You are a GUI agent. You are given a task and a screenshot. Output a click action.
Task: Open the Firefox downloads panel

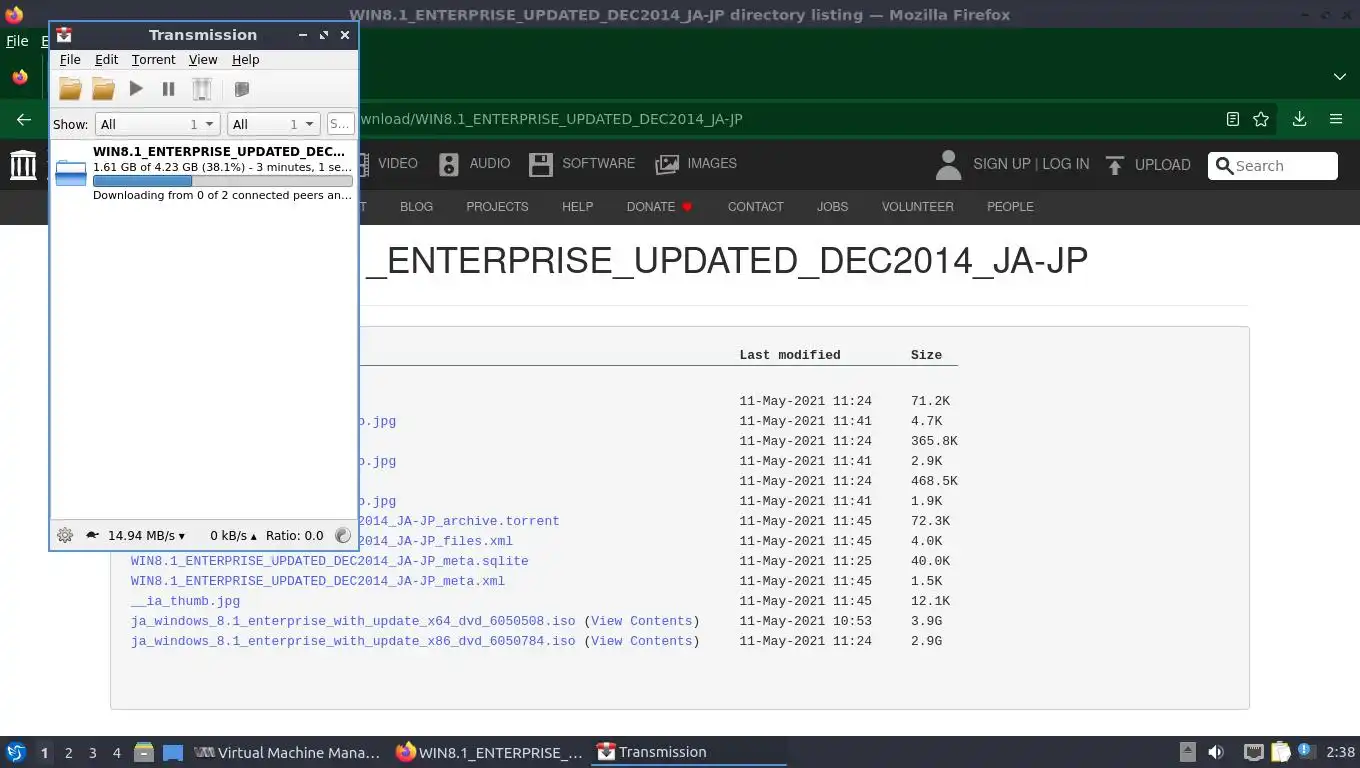1299,119
